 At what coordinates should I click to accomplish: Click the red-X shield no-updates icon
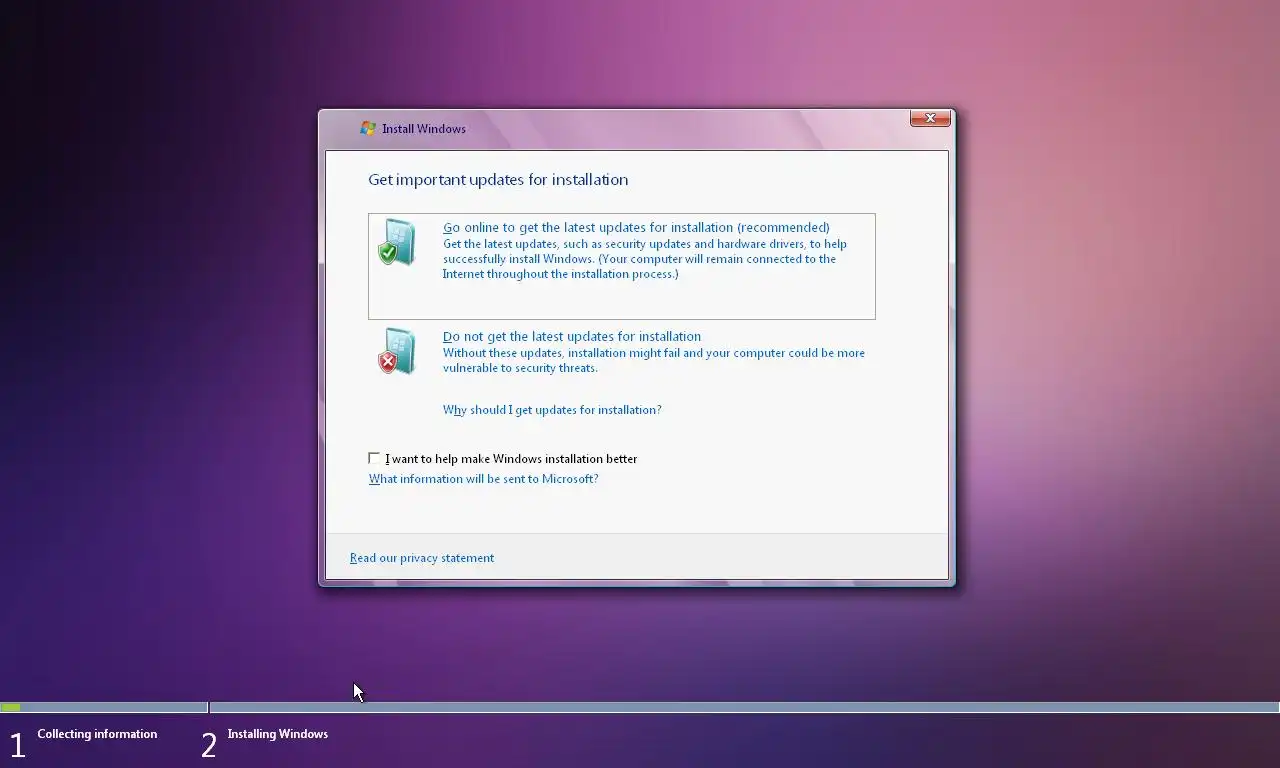(396, 351)
